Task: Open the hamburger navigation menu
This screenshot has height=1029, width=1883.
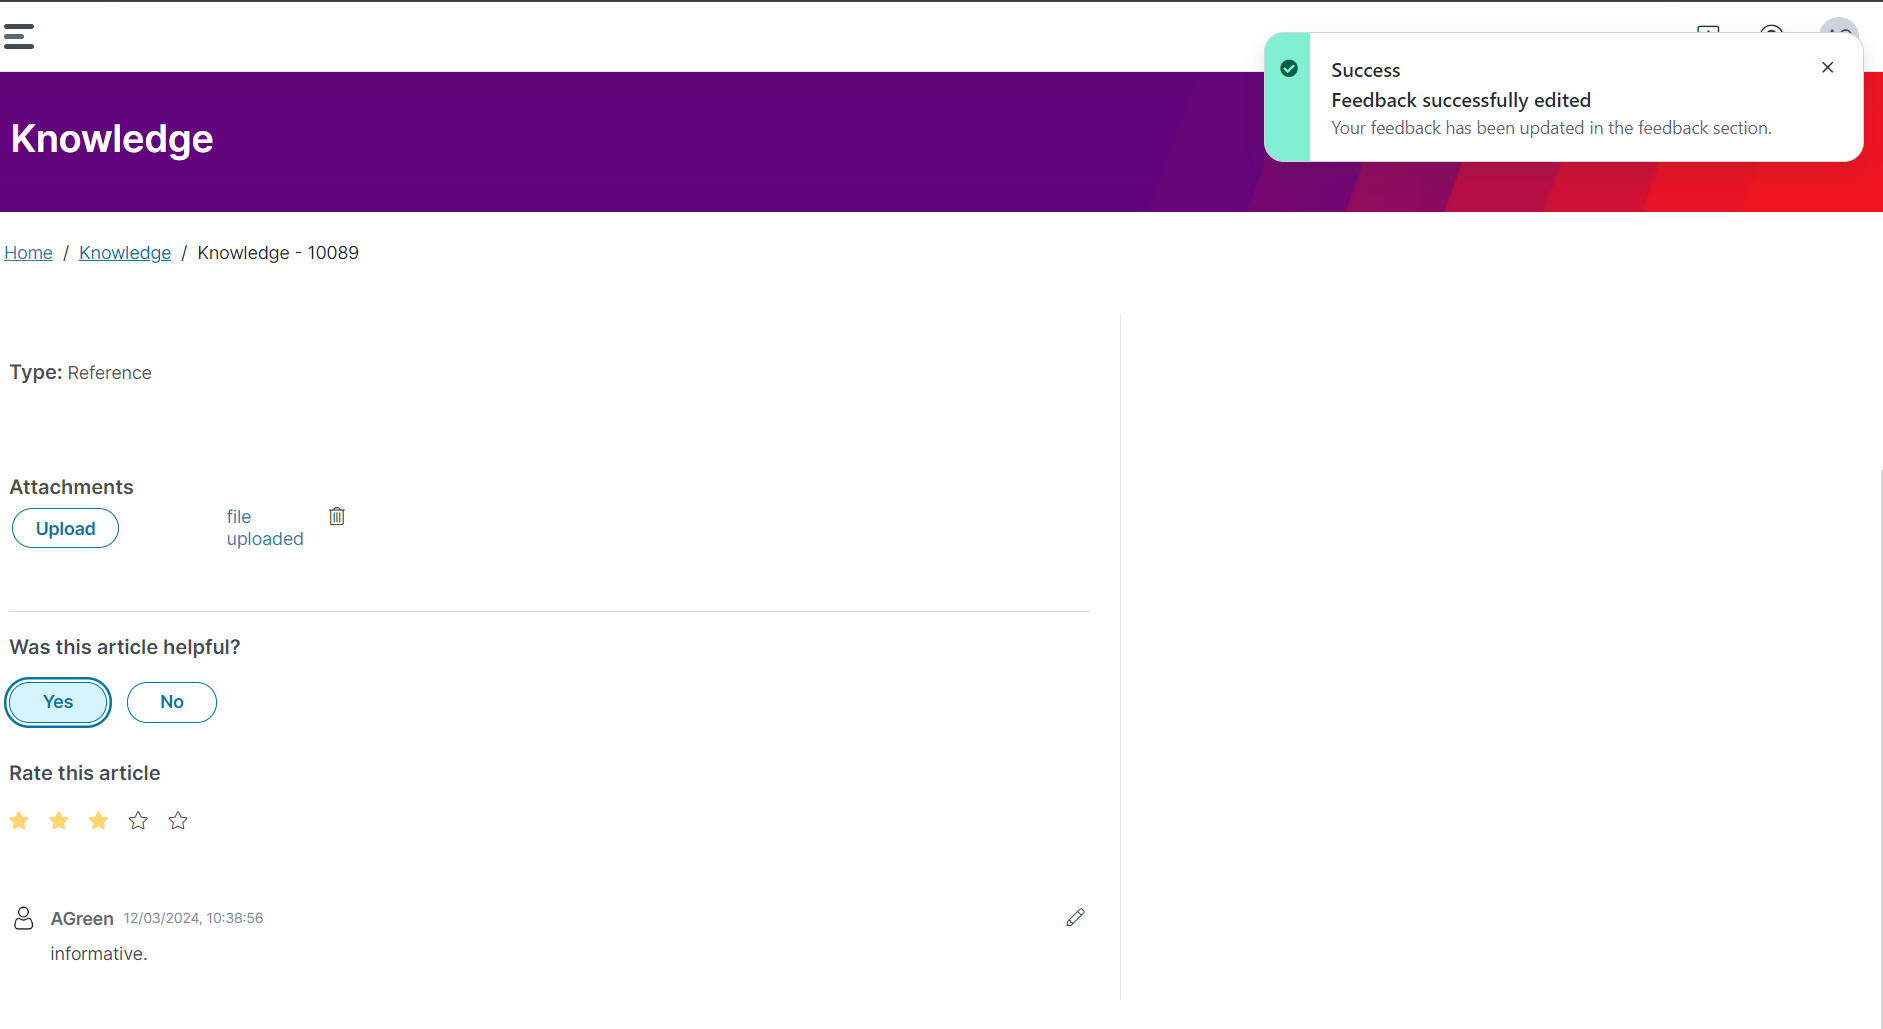Action: pyautogui.click(x=18, y=36)
